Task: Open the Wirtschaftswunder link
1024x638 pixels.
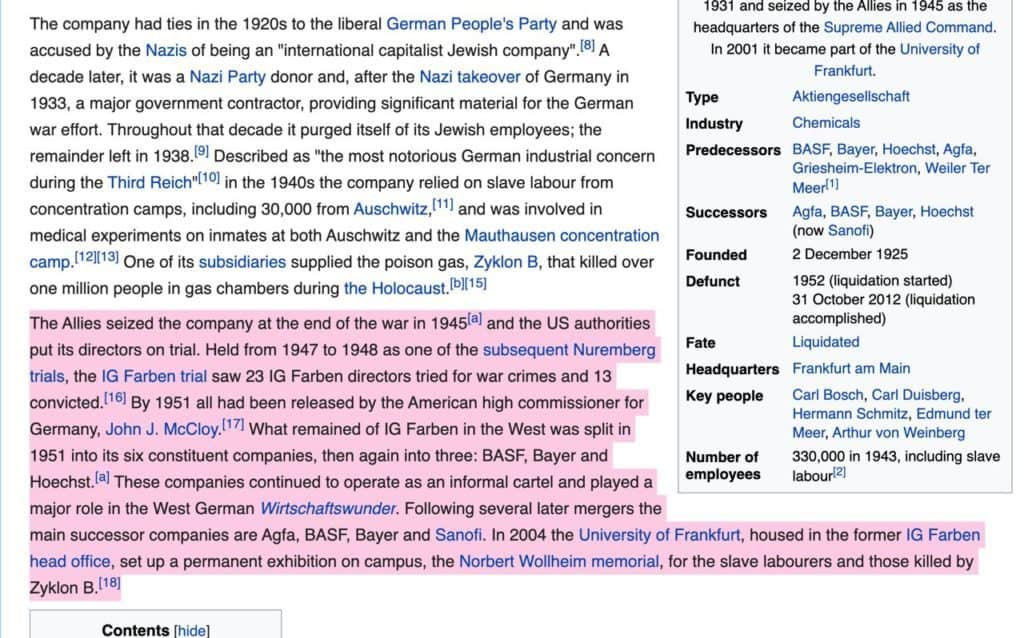Action: [328, 508]
